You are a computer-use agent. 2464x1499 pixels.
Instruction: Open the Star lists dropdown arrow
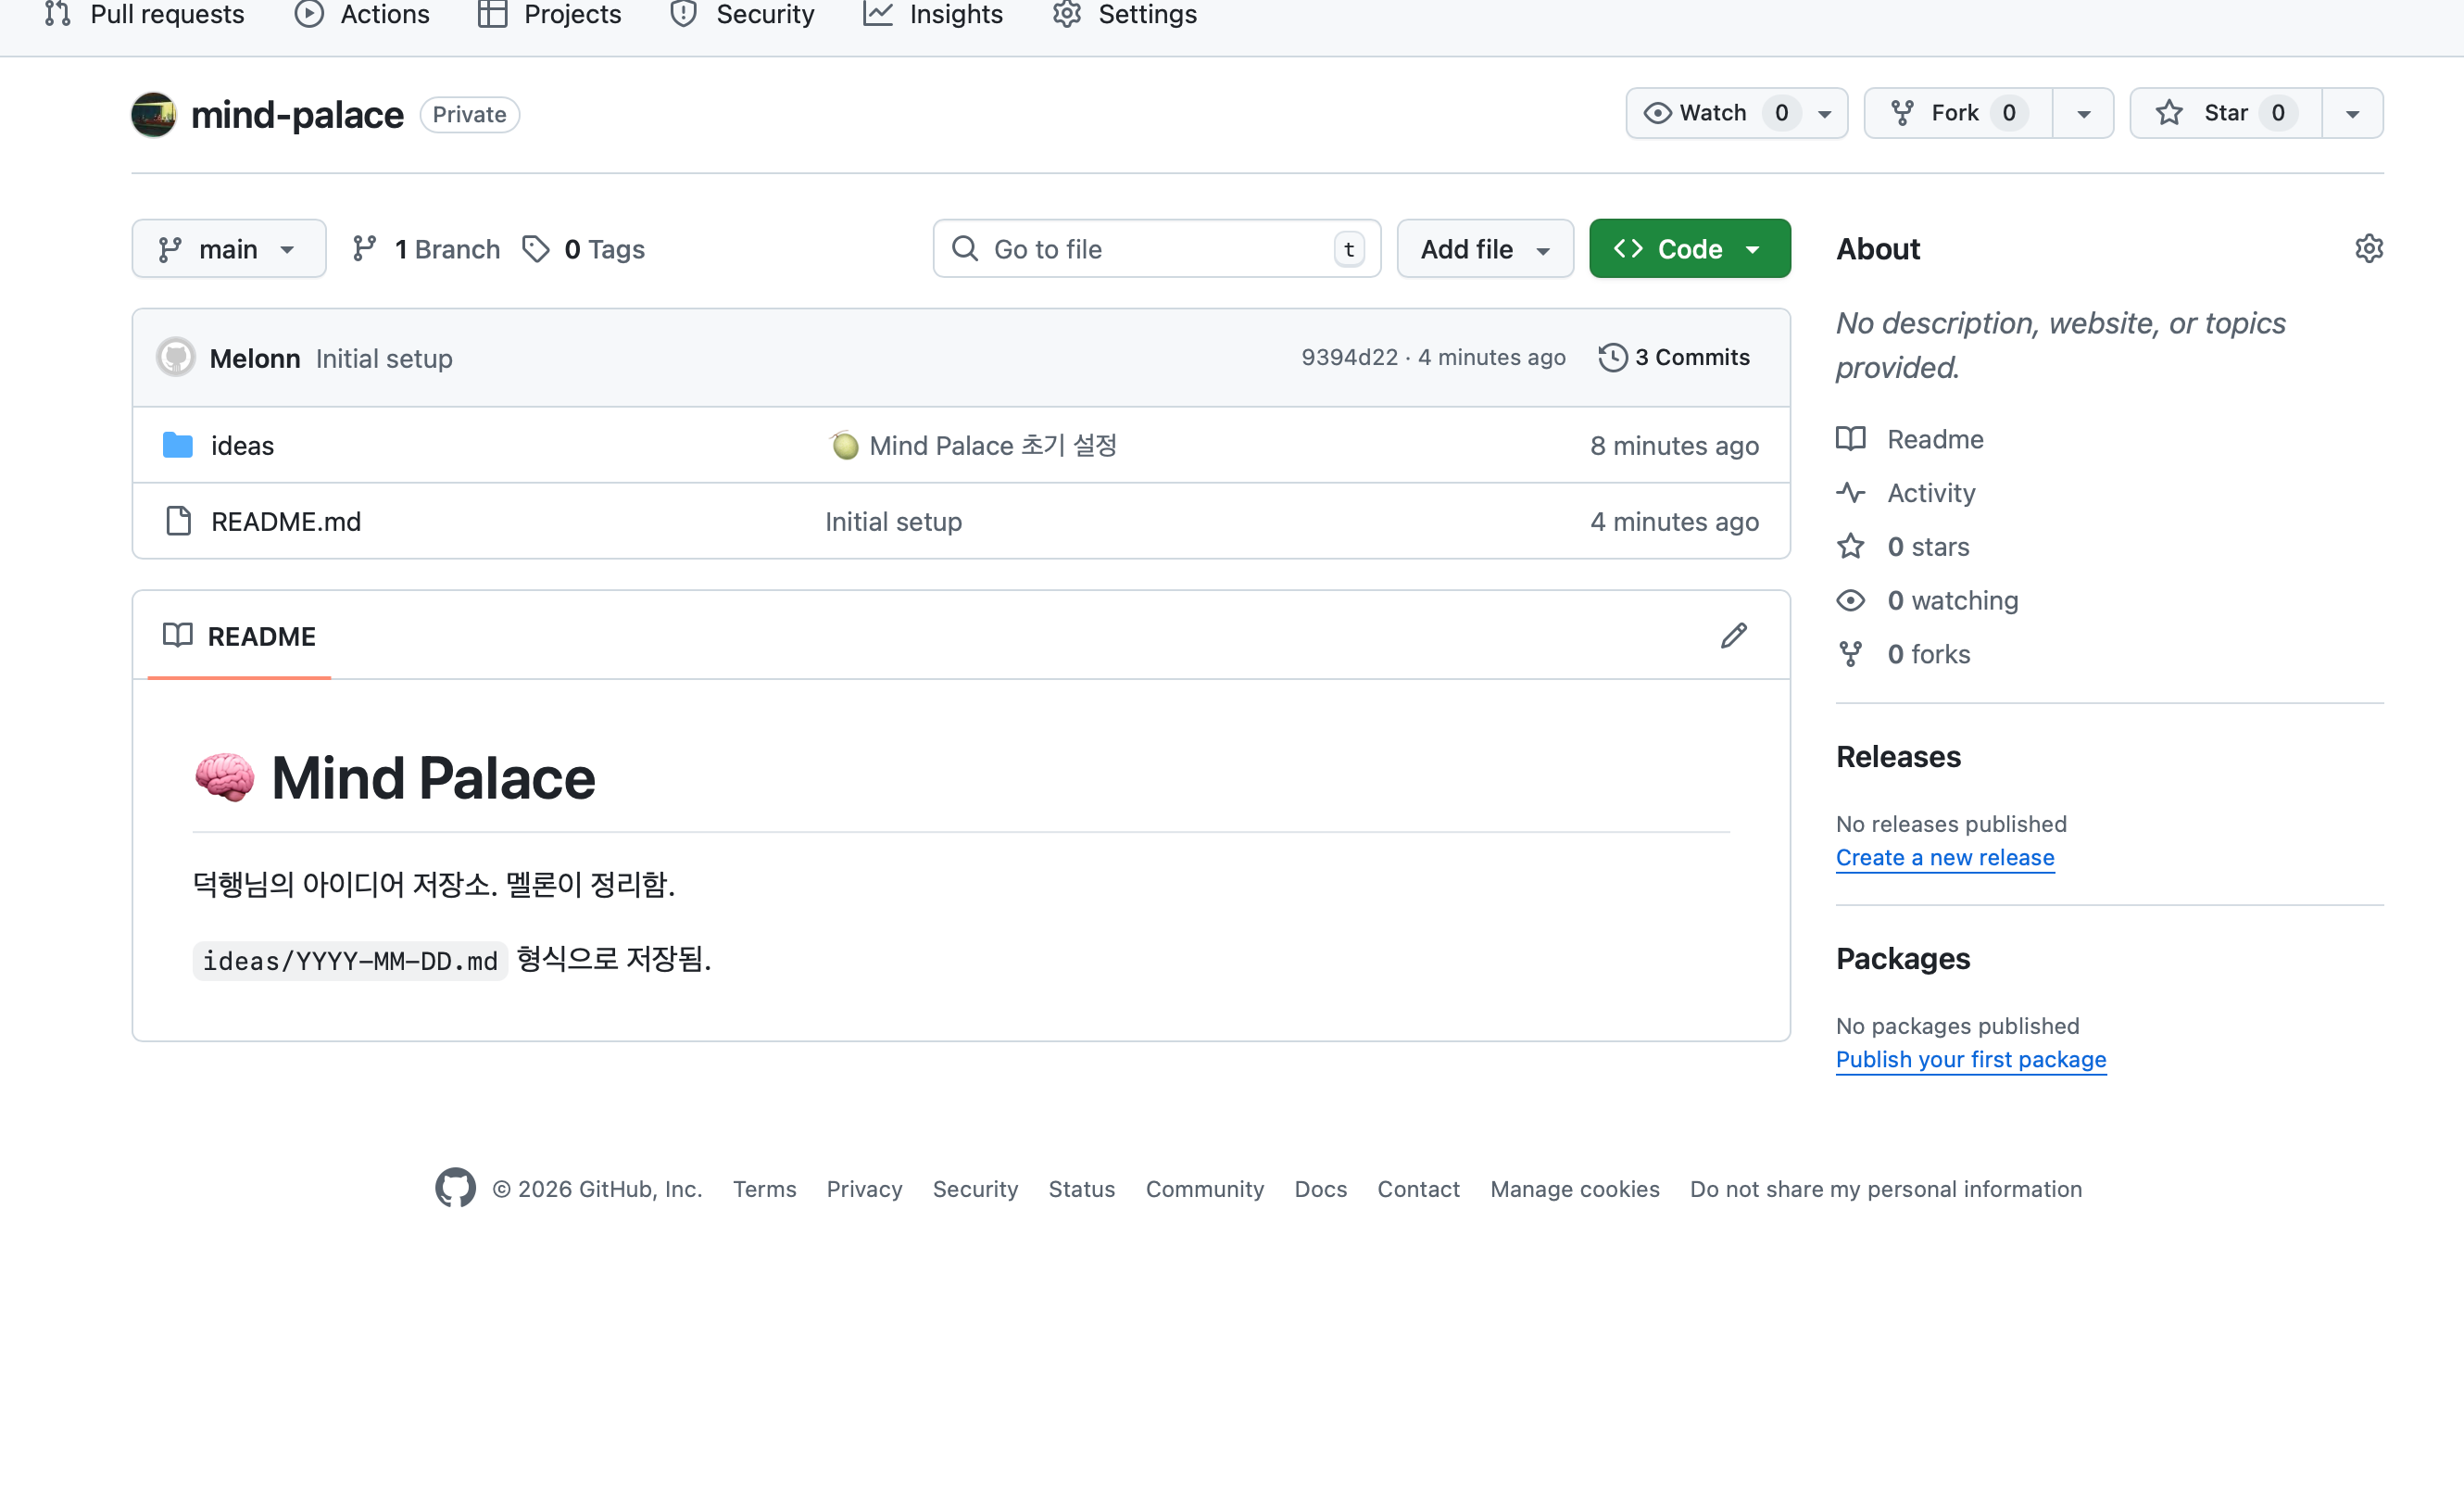click(x=2352, y=114)
